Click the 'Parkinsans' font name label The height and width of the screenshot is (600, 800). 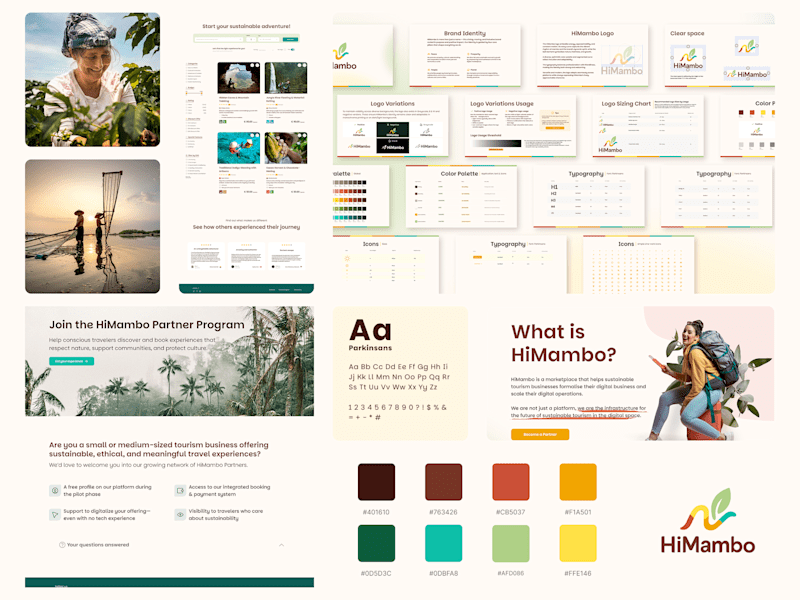[x=370, y=348]
